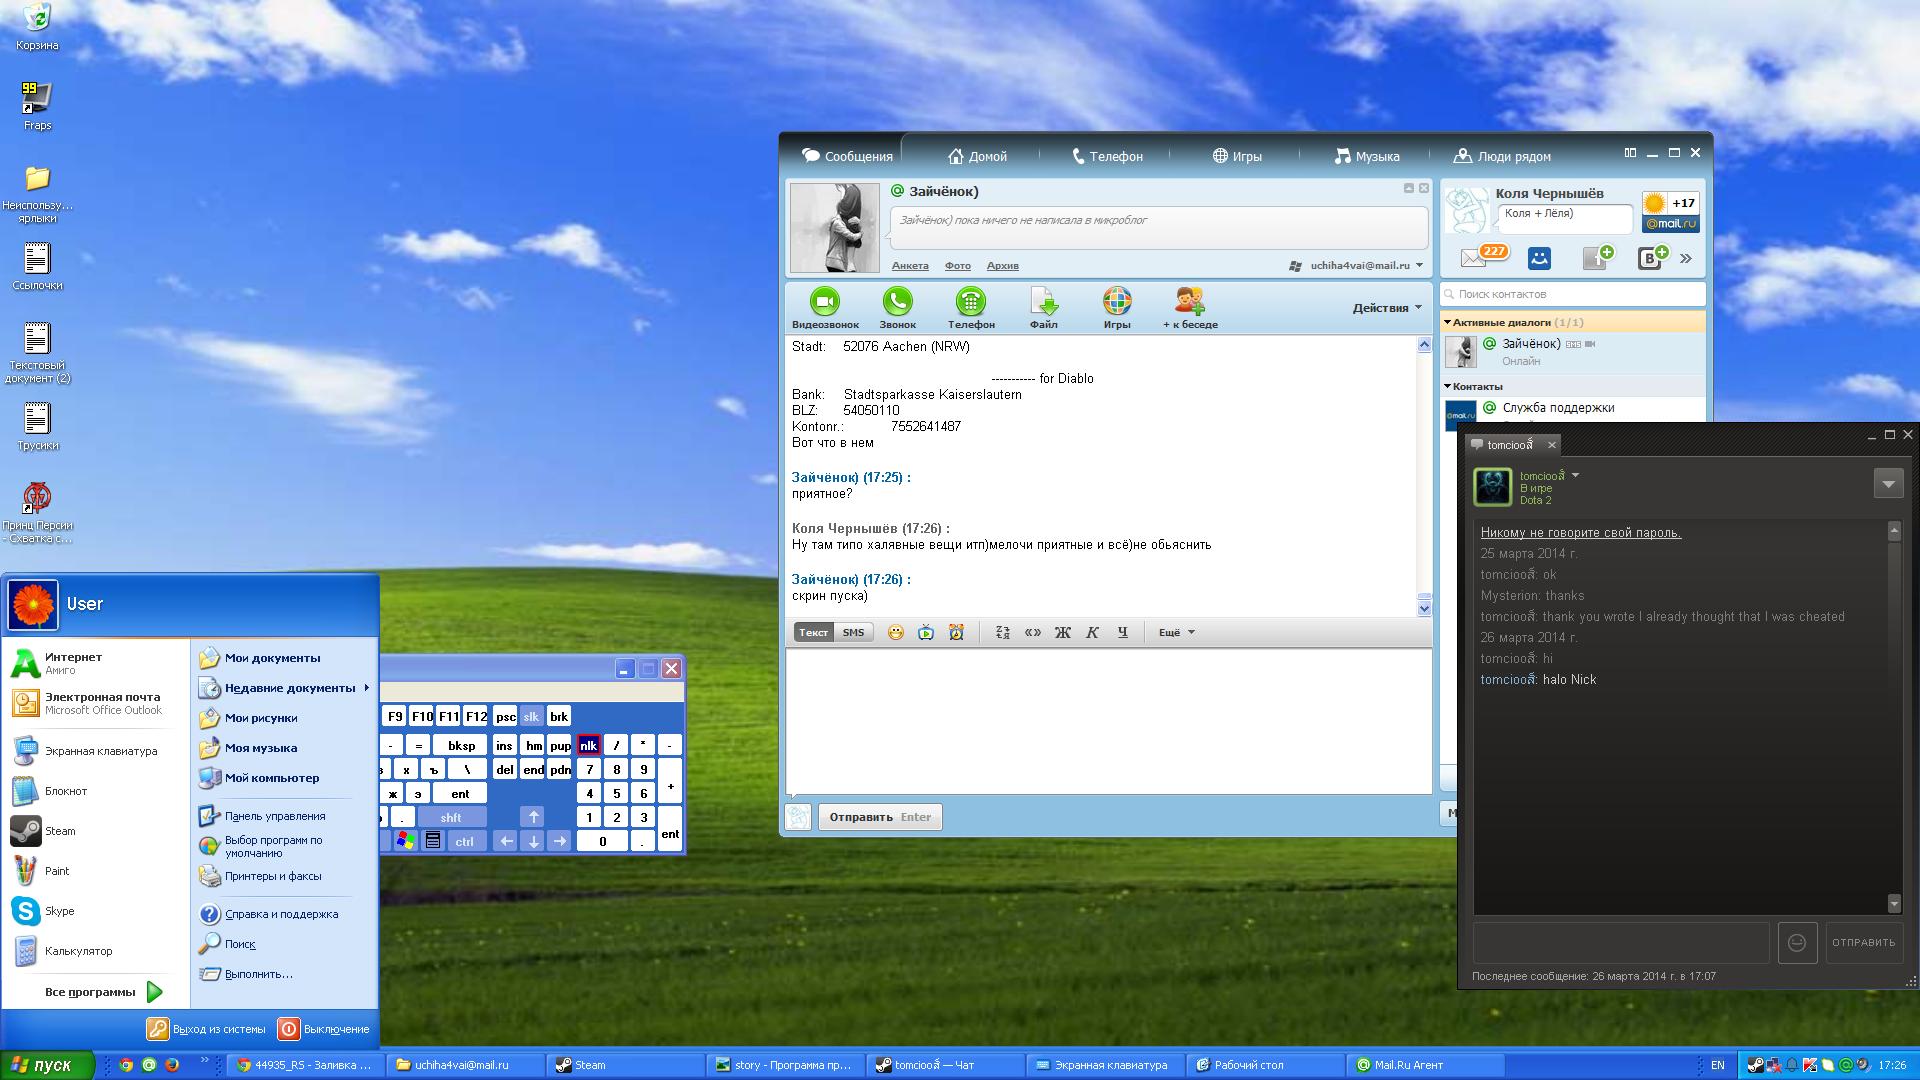
Task: Open the smiley emoticon picker
Action: pos(896,632)
